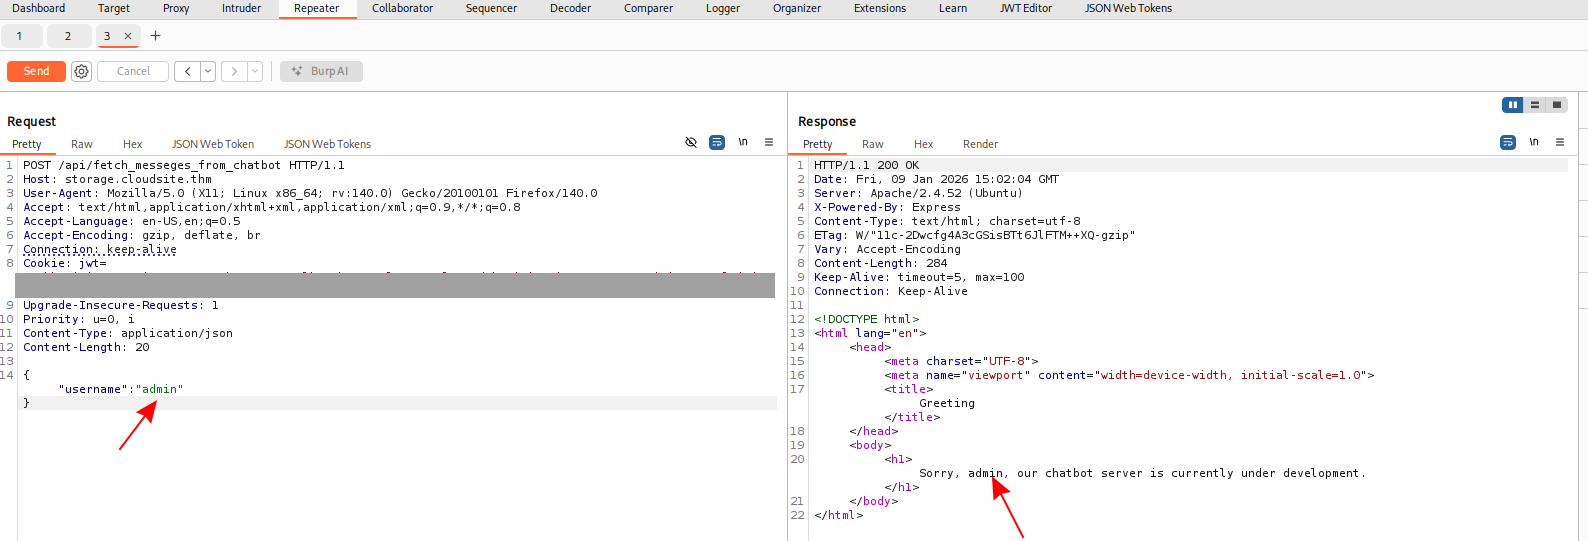The width and height of the screenshot is (1588, 541).
Task: Close Repeater tab 3
Action: point(128,36)
